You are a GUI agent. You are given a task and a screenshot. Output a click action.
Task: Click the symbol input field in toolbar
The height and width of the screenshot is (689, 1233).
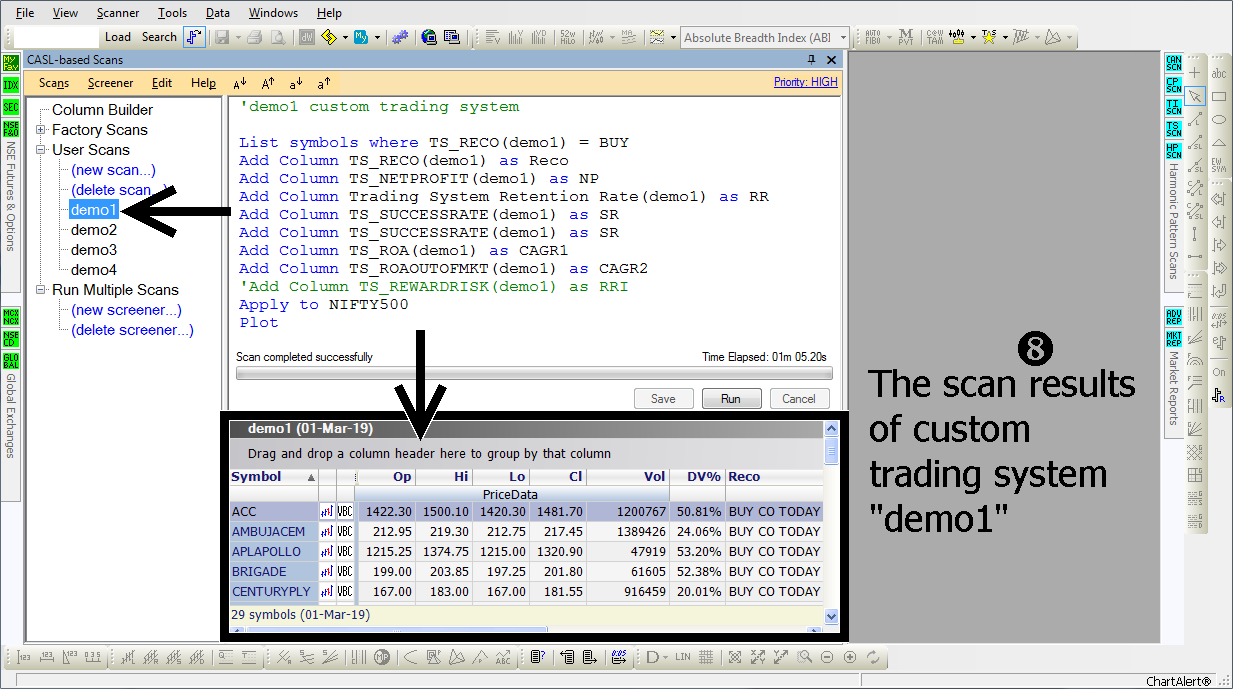(x=56, y=37)
